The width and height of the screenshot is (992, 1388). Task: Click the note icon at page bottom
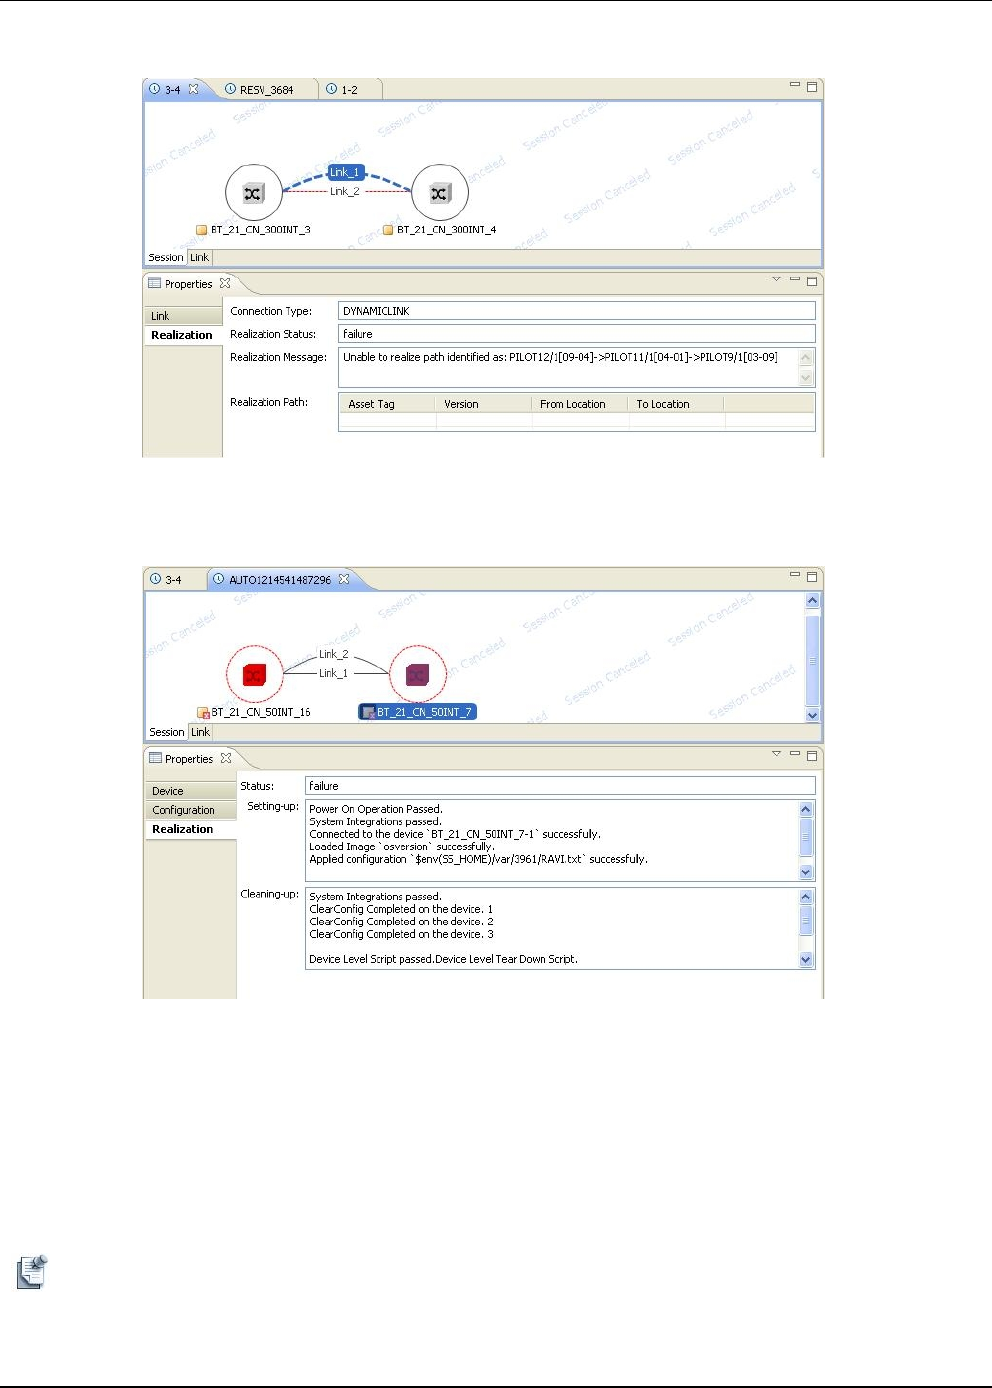tap(32, 1272)
